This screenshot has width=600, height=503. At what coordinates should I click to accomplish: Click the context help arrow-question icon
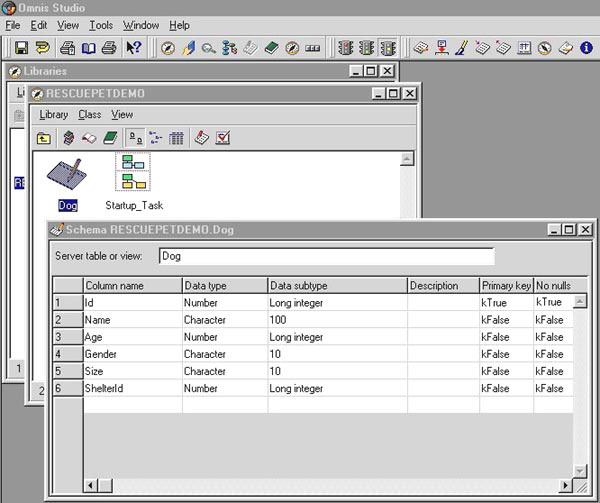[134, 48]
